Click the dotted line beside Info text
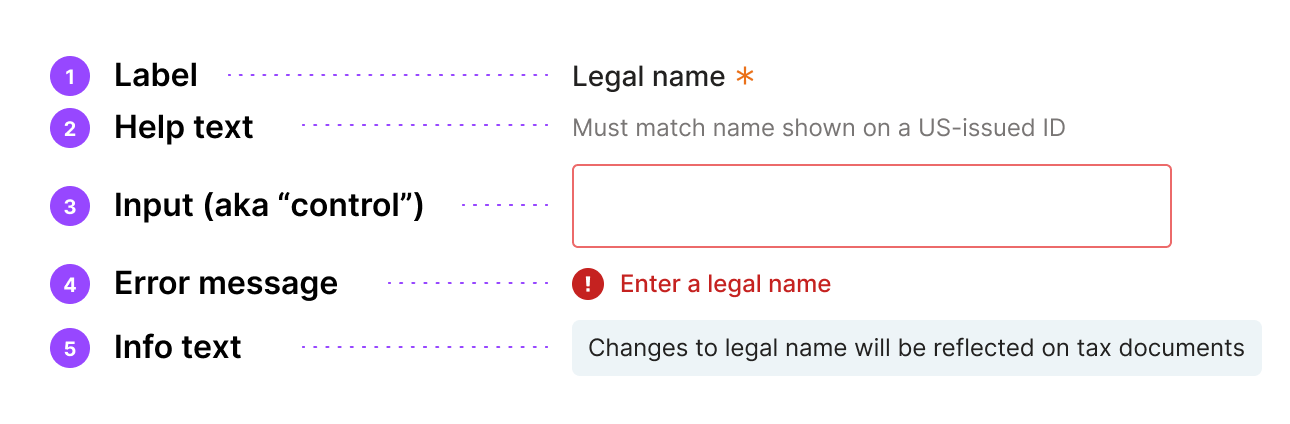The height and width of the screenshot is (424, 1290). [x=425, y=347]
